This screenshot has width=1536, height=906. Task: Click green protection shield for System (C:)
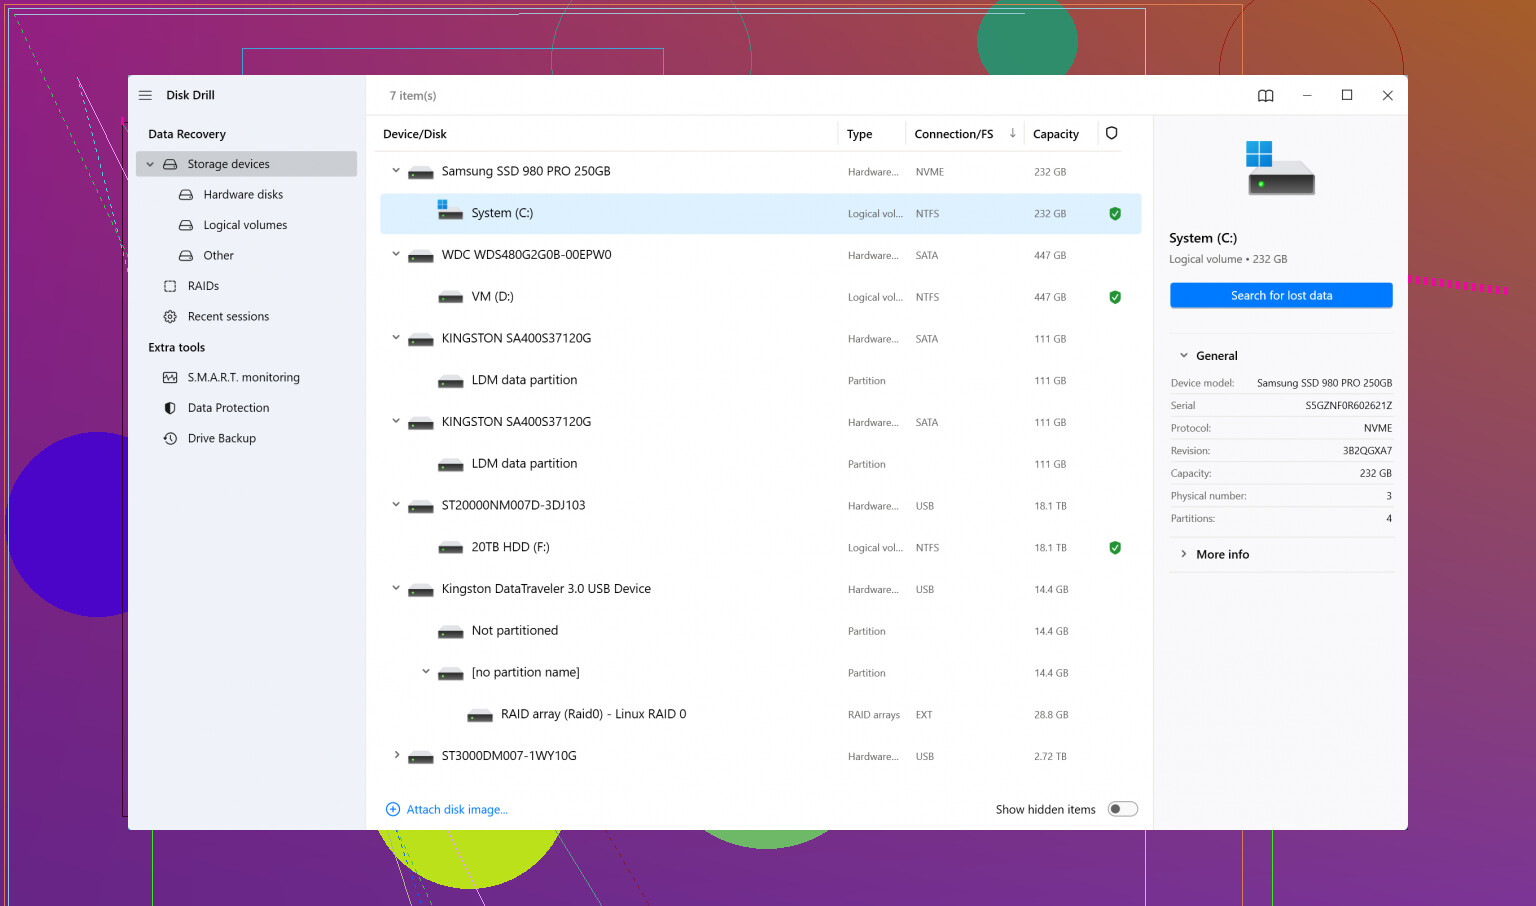coord(1114,214)
